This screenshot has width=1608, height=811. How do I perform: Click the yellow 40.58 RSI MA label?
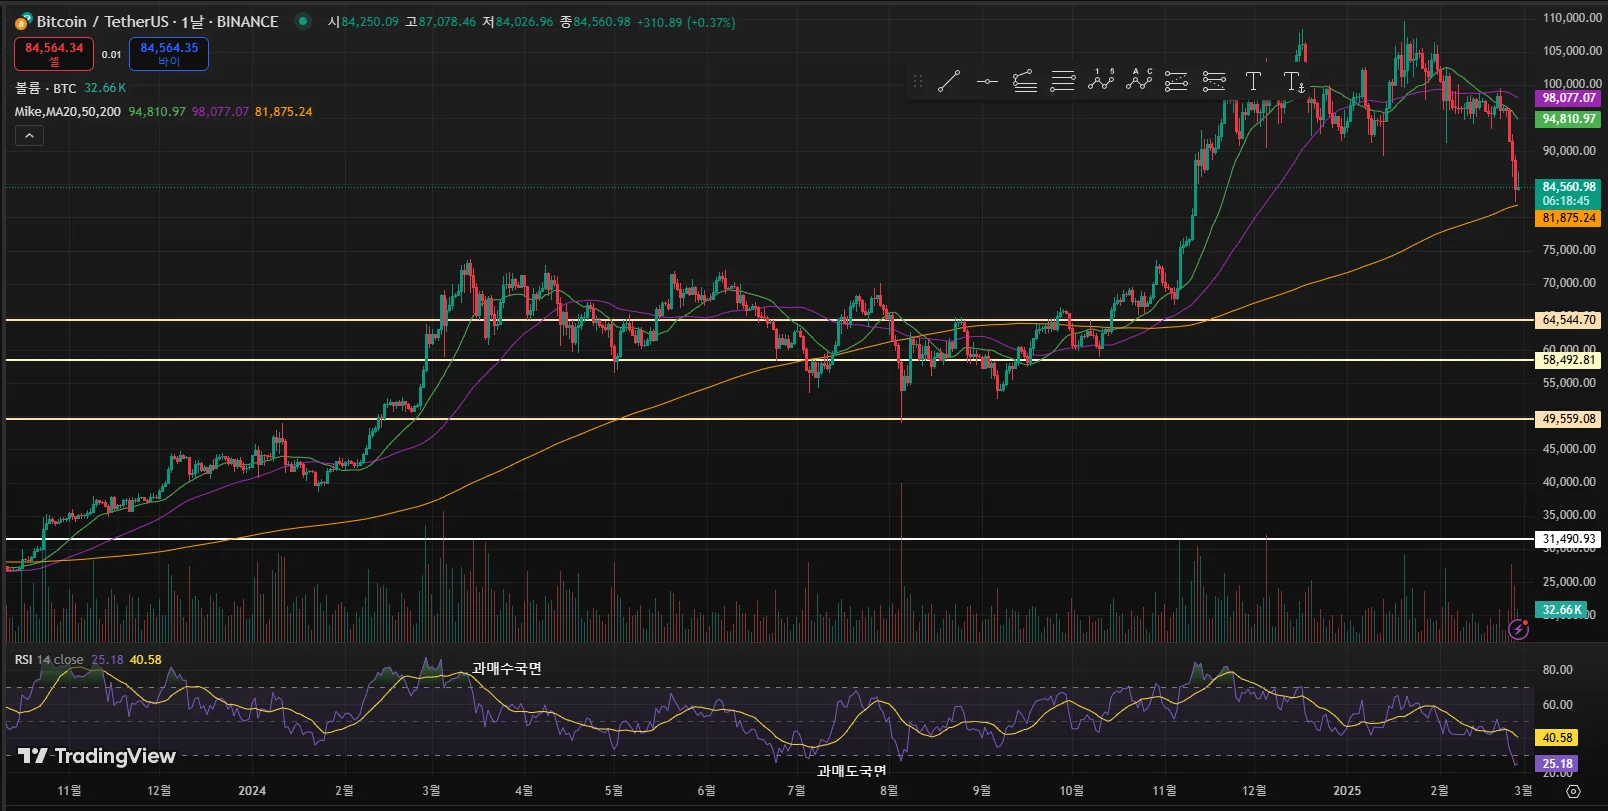(x=1557, y=738)
